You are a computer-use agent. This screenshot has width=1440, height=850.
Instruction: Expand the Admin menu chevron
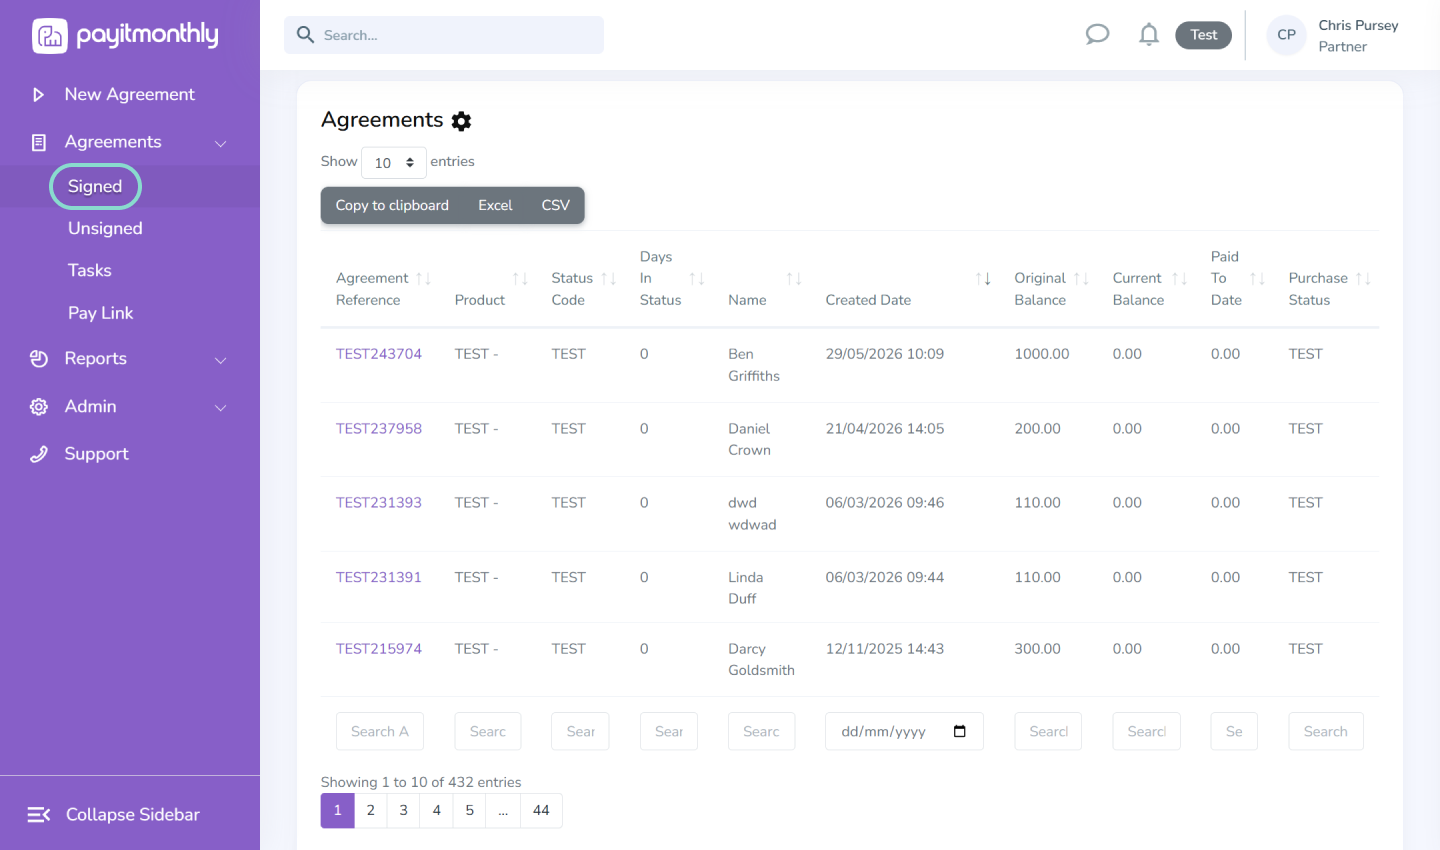tap(221, 408)
